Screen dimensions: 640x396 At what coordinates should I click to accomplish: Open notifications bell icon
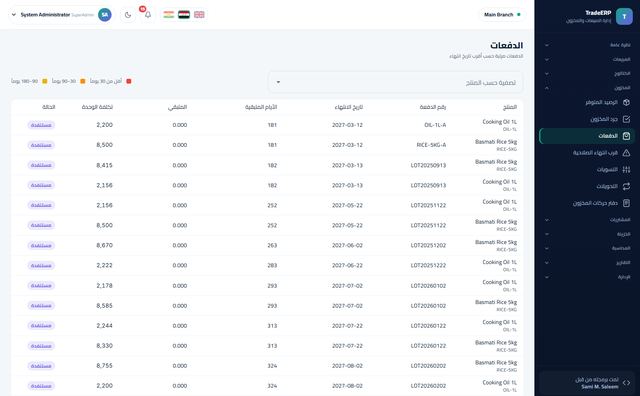(148, 15)
